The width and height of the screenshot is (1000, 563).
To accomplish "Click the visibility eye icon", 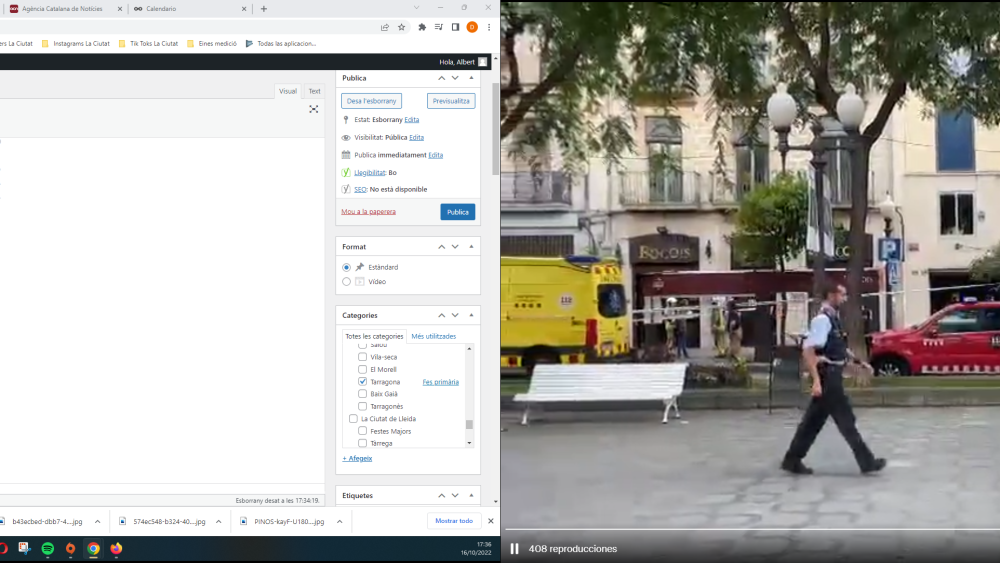I will click(346, 137).
